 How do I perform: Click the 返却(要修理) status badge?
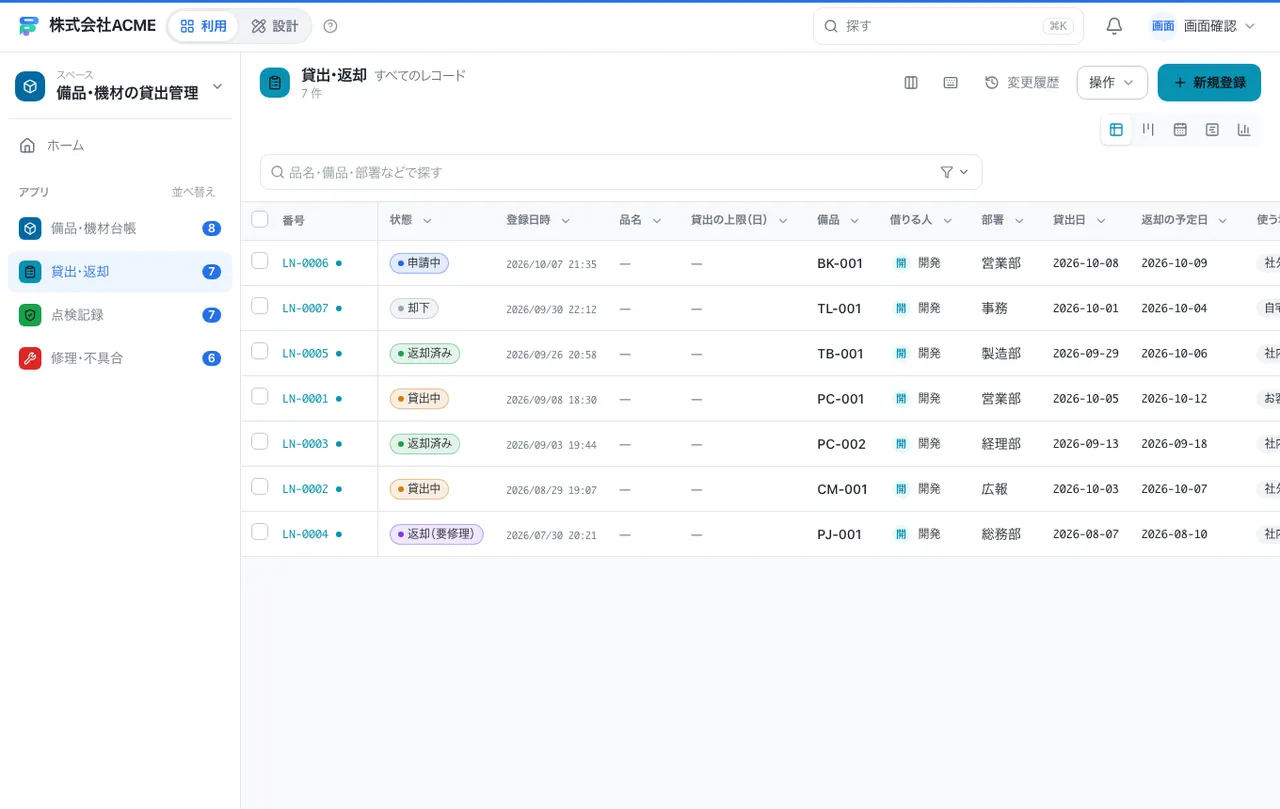click(x=436, y=534)
